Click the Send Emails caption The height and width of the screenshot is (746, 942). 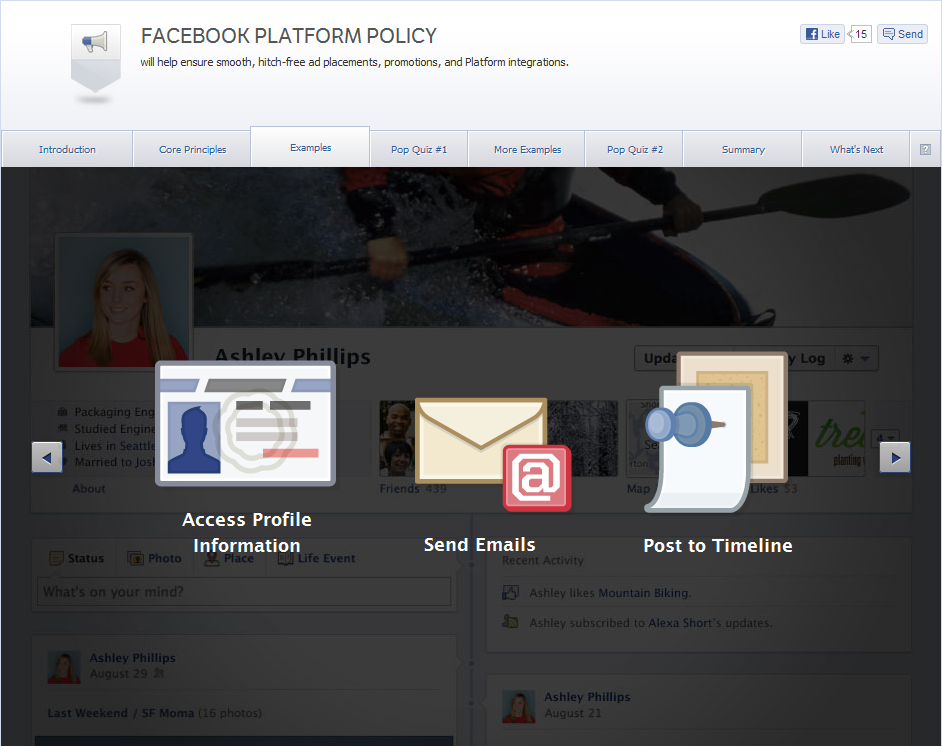click(479, 545)
